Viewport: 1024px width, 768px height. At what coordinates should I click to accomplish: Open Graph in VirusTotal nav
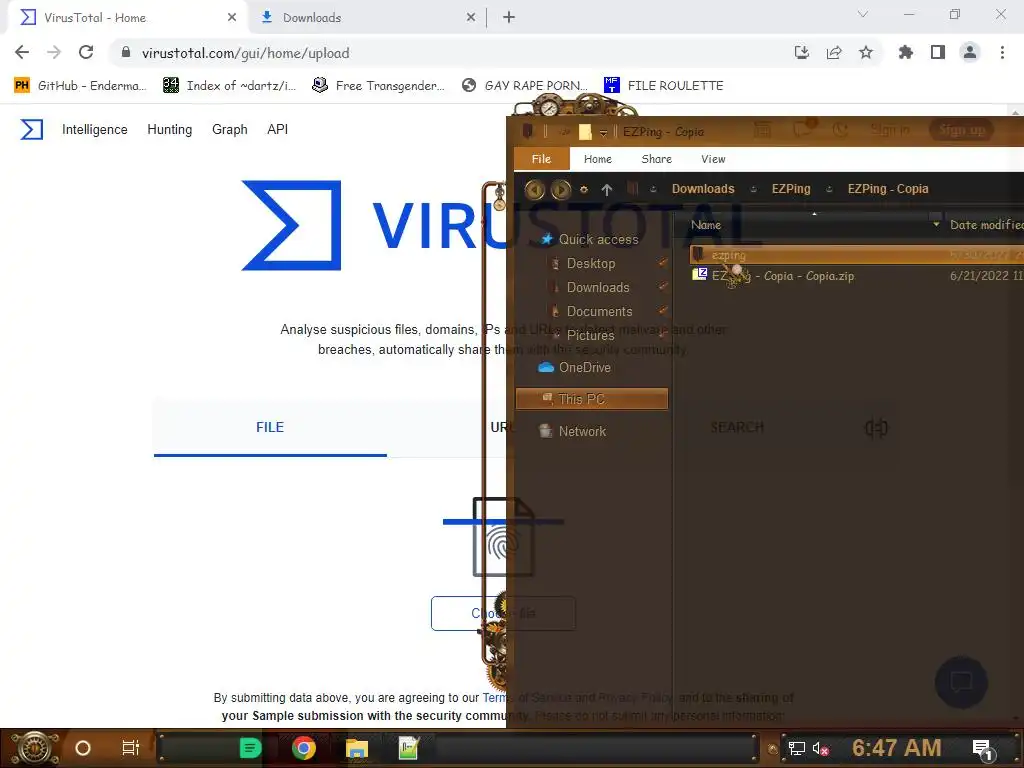click(x=230, y=129)
